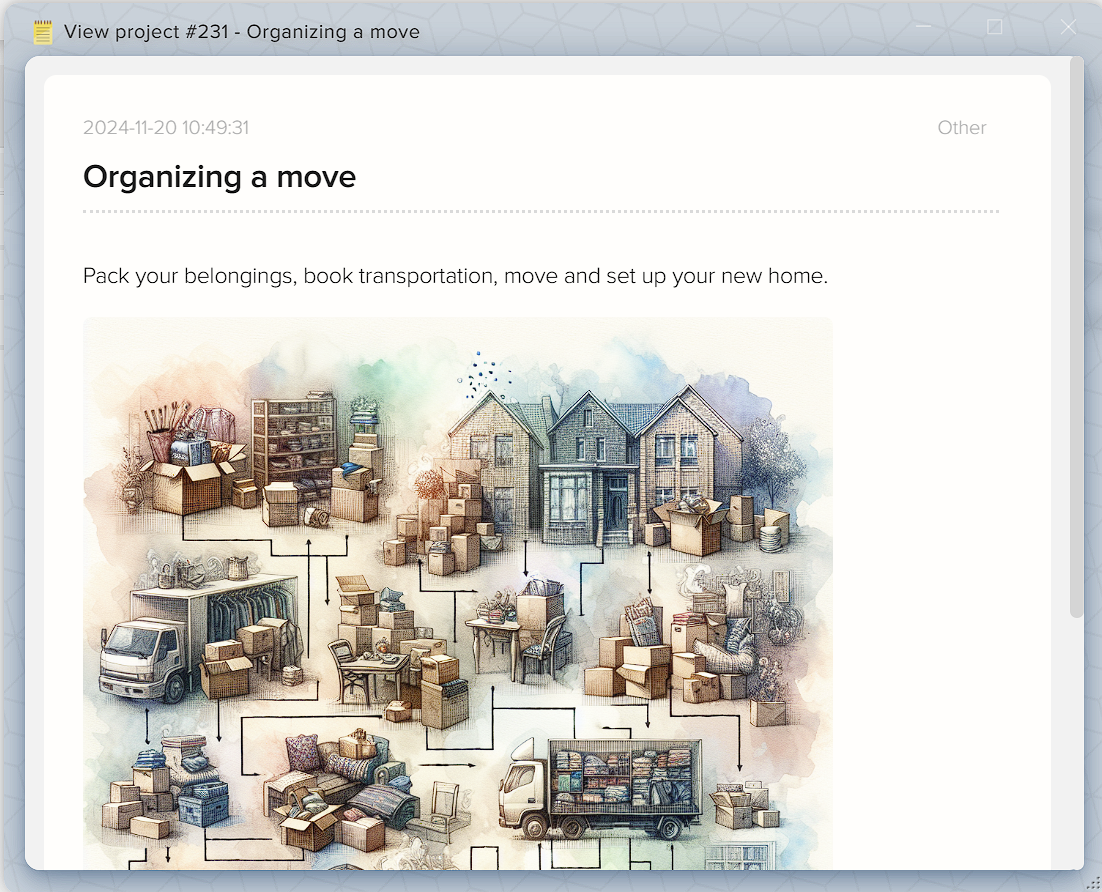Image resolution: width=1102 pixels, height=892 pixels.
Task: Click the description text starting 'Pack your belongings'
Action: [455, 276]
